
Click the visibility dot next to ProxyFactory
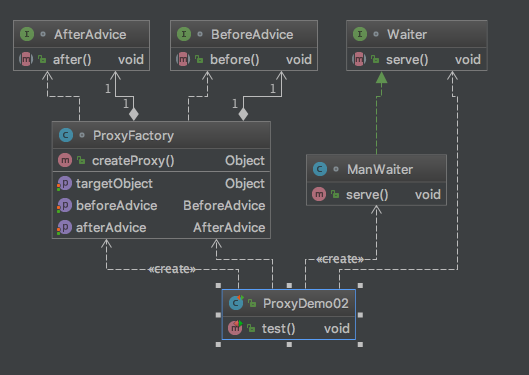(x=82, y=135)
